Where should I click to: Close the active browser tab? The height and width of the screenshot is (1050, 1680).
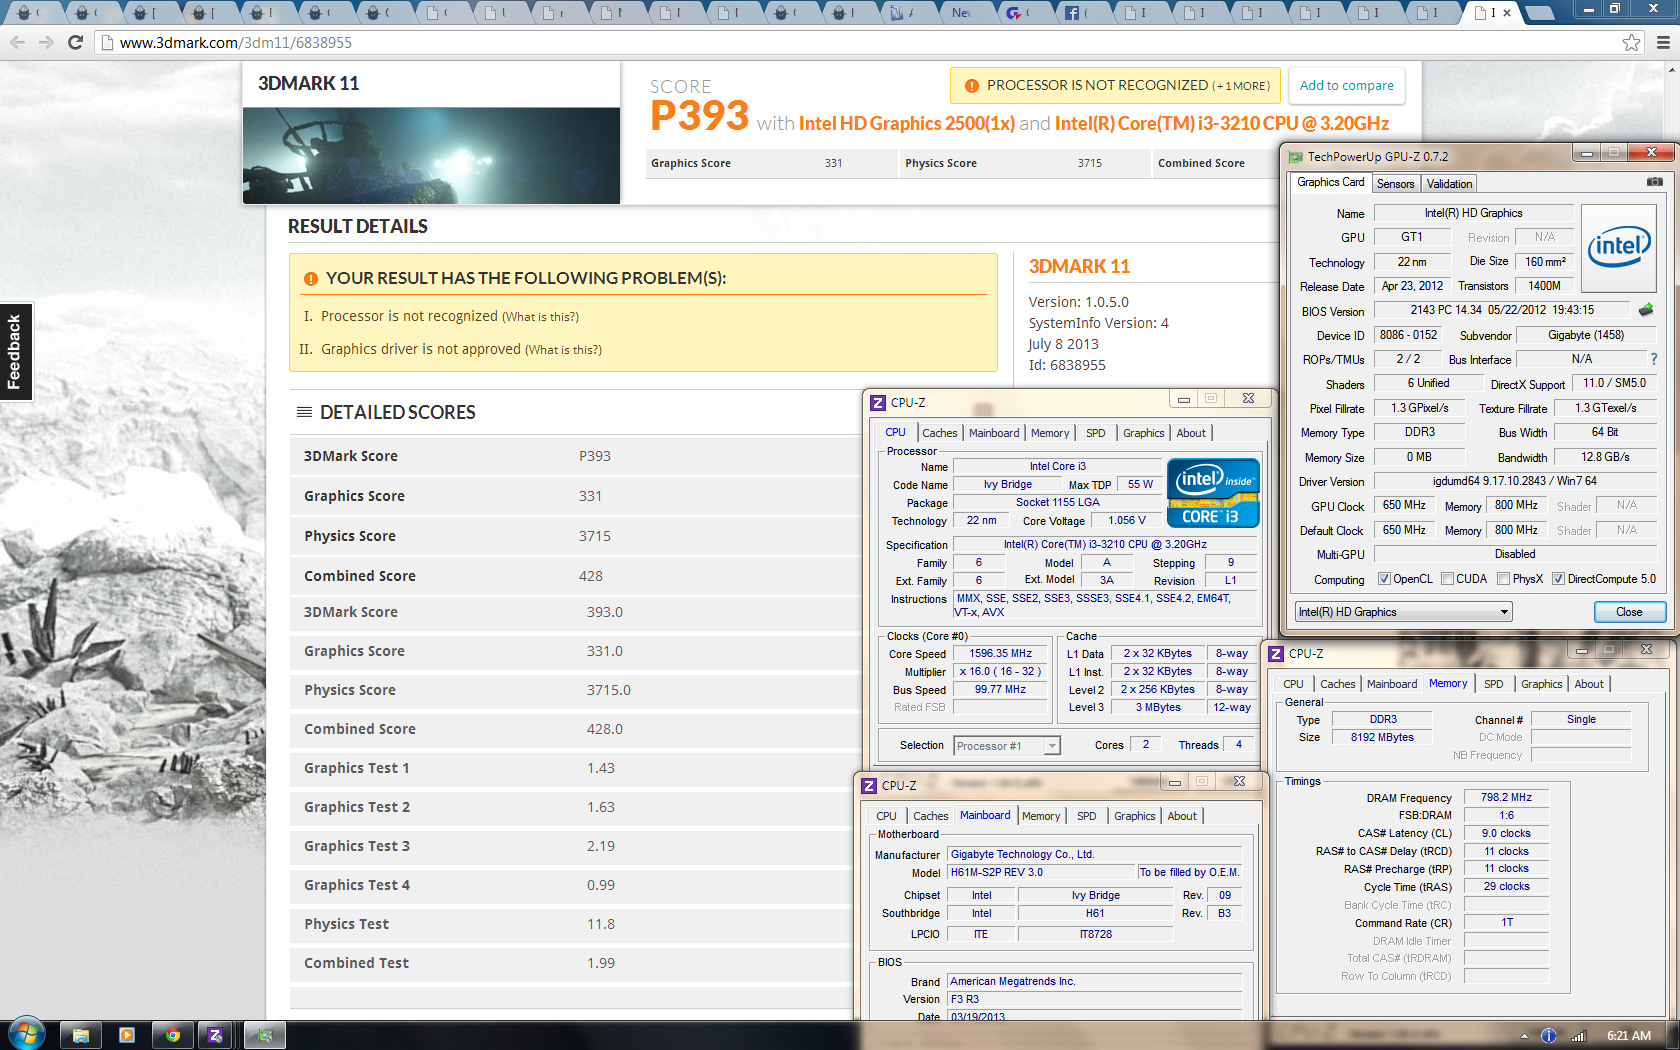[1507, 13]
